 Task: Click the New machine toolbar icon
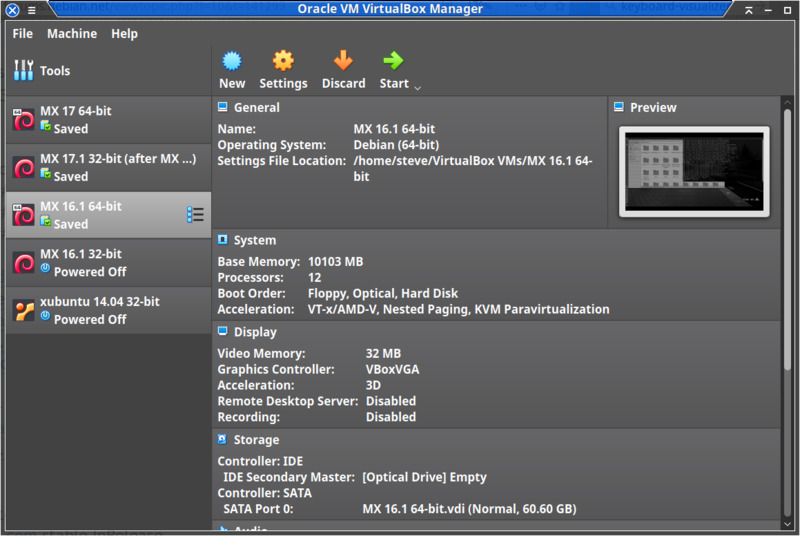click(x=232, y=61)
